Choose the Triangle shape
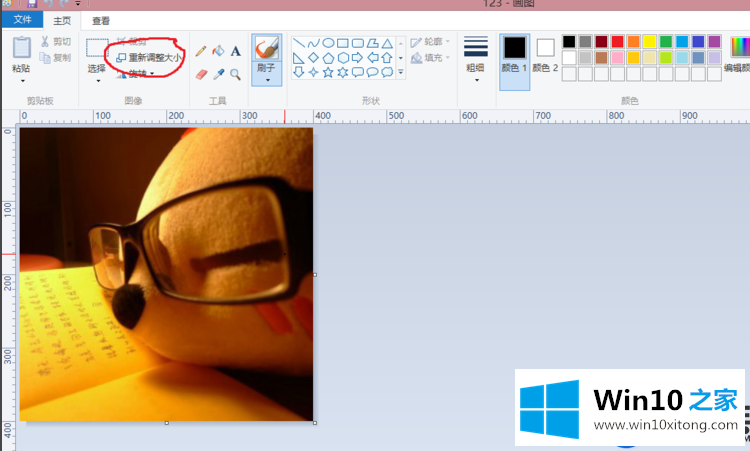This screenshot has height=451, width=750. tap(387, 43)
